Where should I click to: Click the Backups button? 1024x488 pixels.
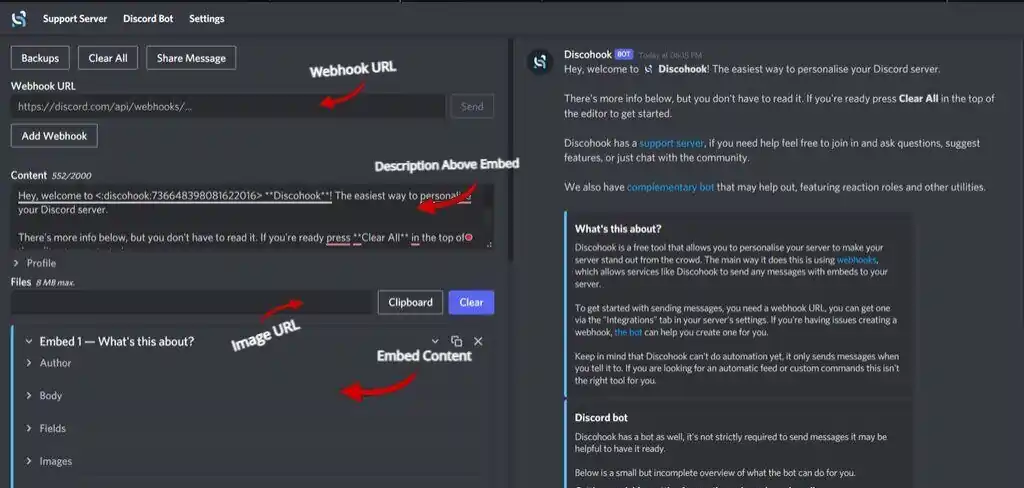(40, 58)
